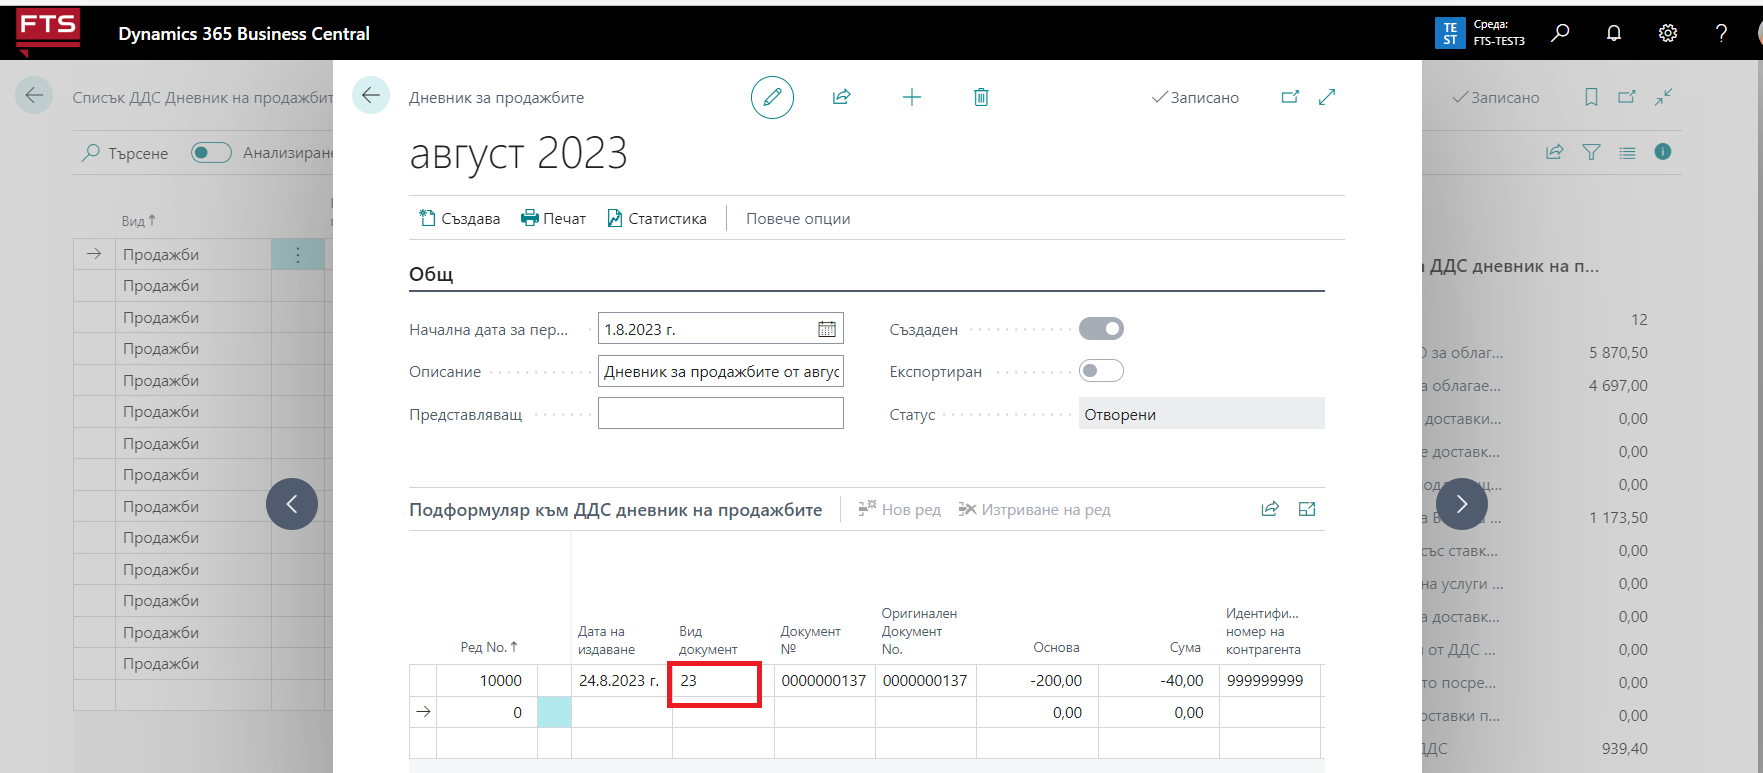Open Статистика action
1763x773 pixels.
[657, 218]
